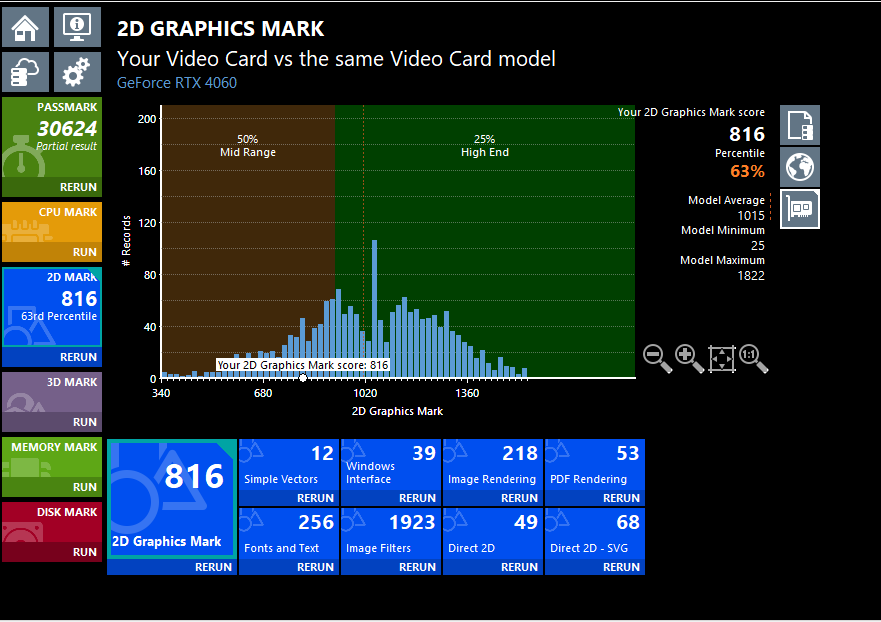
Task: Run the Disk Mark test
Action: pyautogui.click(x=83, y=552)
